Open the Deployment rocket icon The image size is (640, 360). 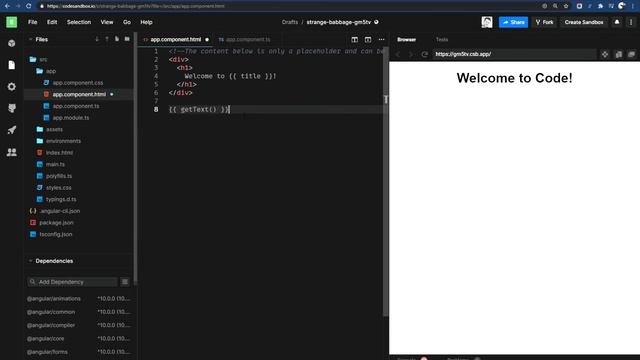pyautogui.click(x=11, y=130)
